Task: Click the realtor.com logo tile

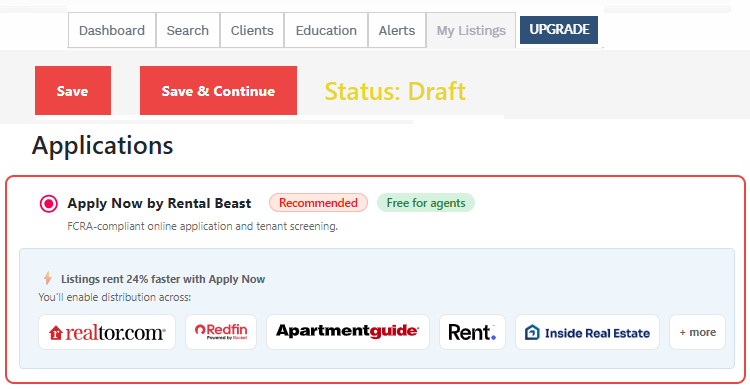Action: click(x=107, y=332)
